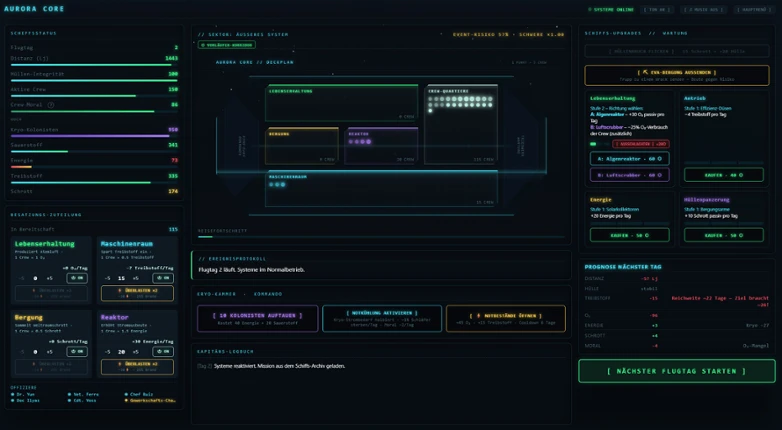Click the Kommando tab label
Screen dimensions: 782x430
tap(269, 294)
